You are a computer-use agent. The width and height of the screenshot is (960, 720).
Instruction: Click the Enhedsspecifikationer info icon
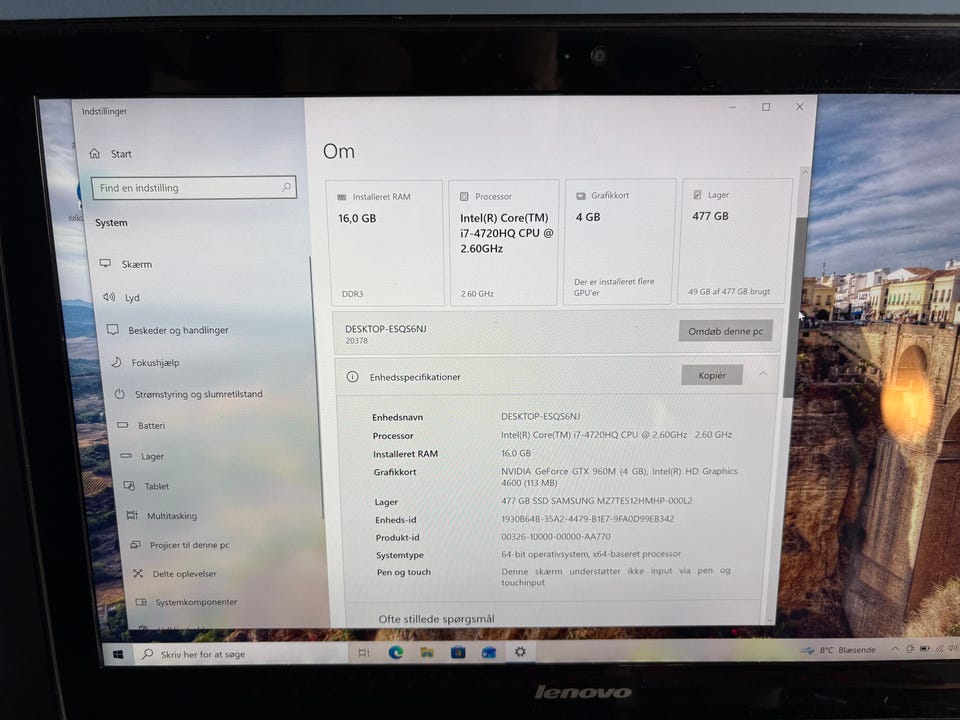pos(353,377)
